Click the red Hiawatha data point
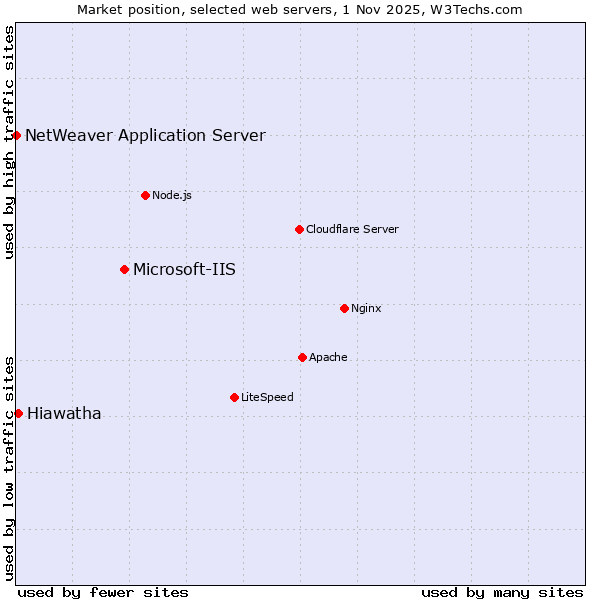 (18, 413)
